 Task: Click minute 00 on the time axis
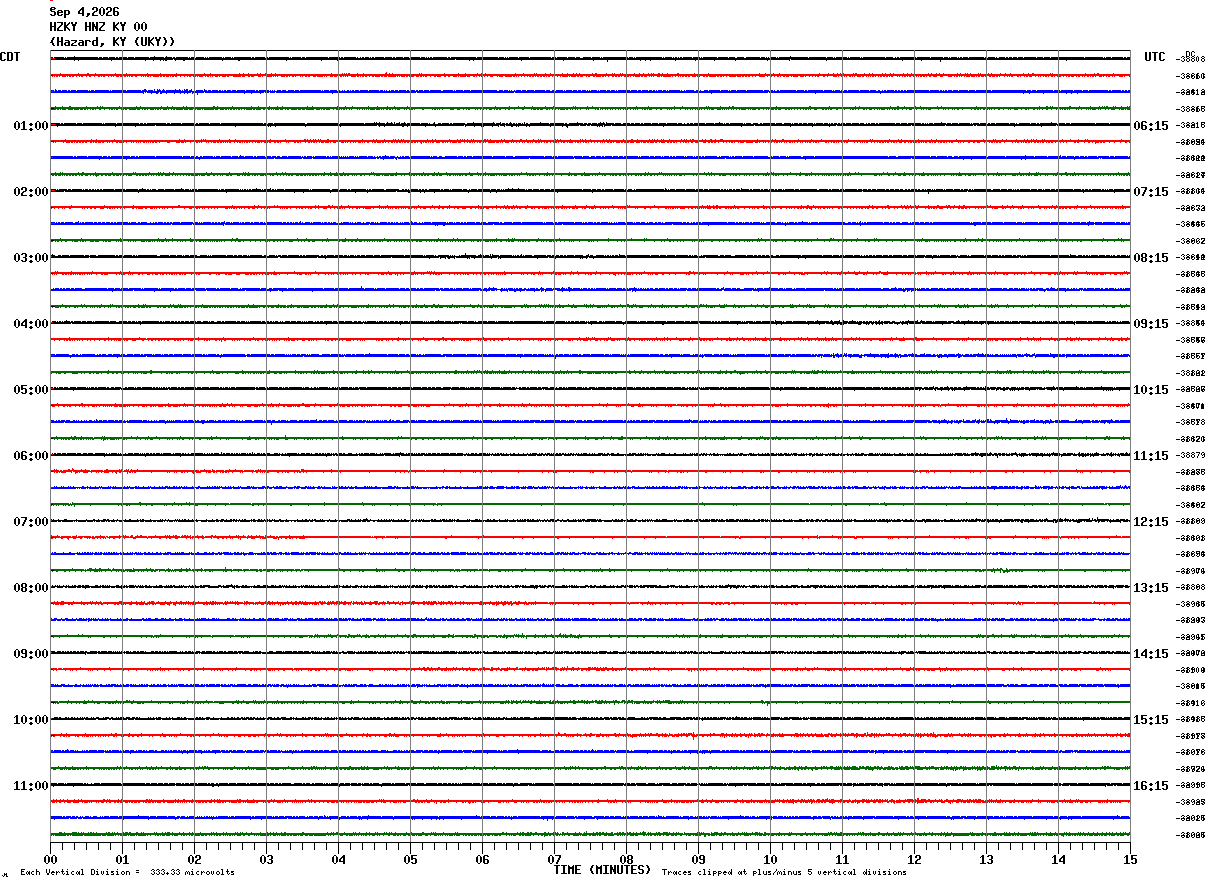(x=50, y=860)
